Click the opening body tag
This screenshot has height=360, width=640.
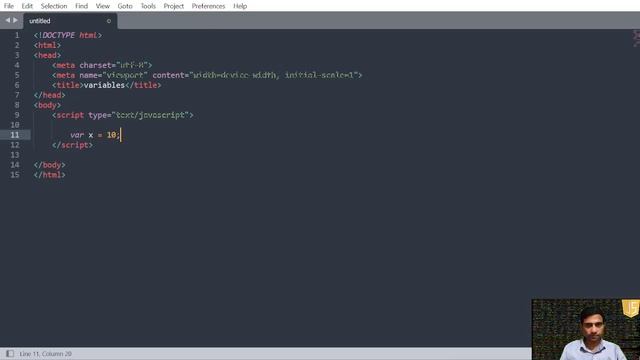(x=47, y=105)
